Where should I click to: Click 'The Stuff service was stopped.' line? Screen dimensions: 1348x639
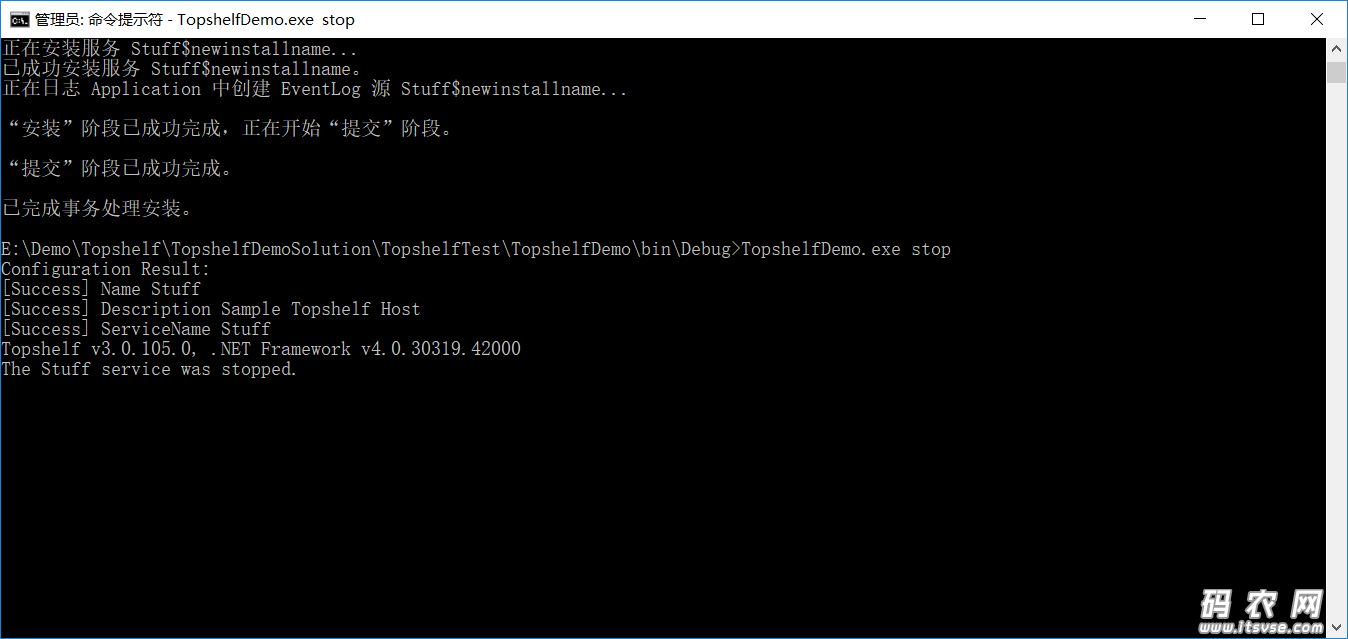click(x=149, y=369)
